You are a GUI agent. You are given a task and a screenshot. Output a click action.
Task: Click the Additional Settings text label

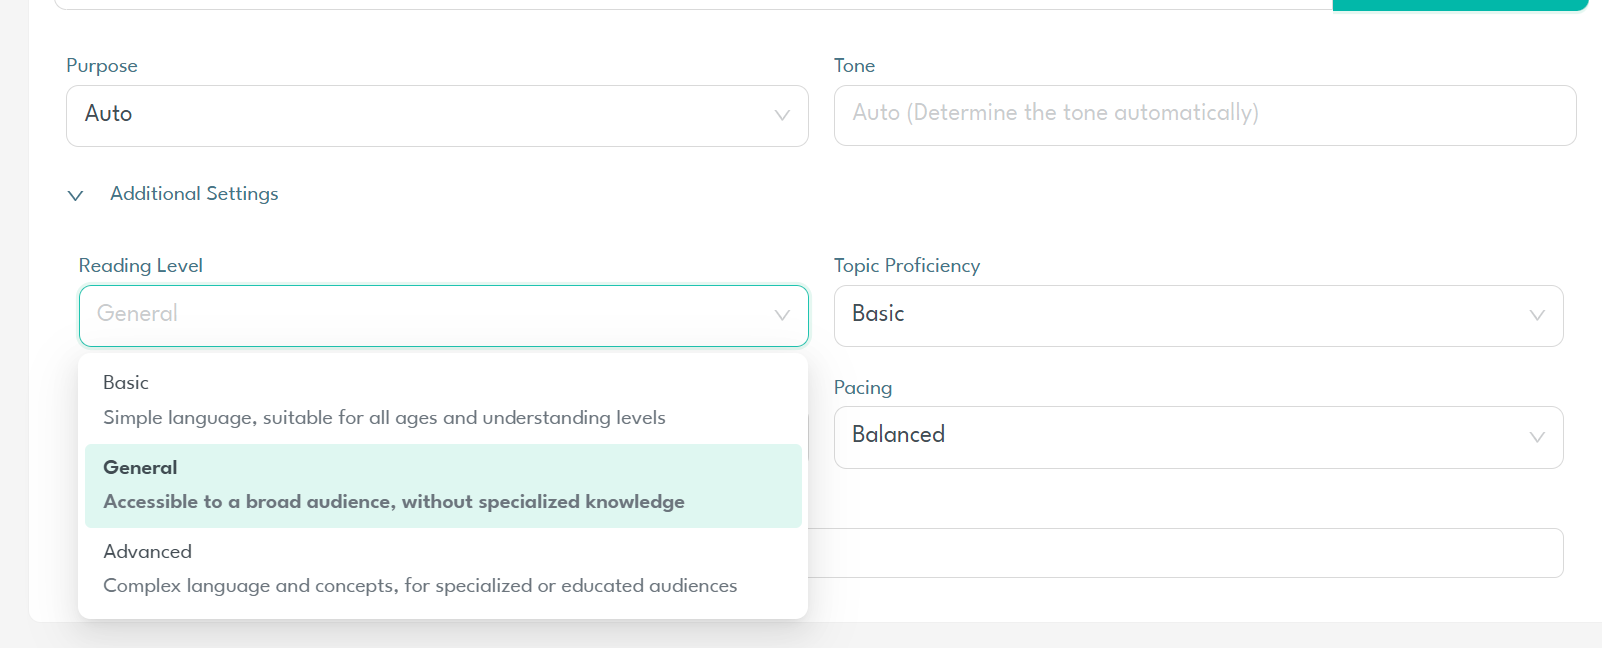(194, 193)
